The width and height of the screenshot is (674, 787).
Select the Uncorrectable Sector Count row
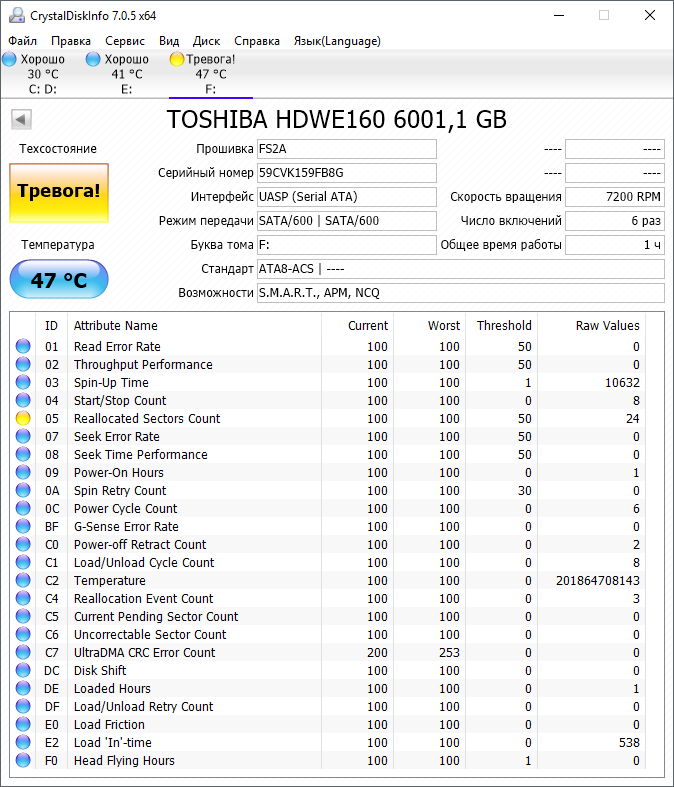(328, 634)
